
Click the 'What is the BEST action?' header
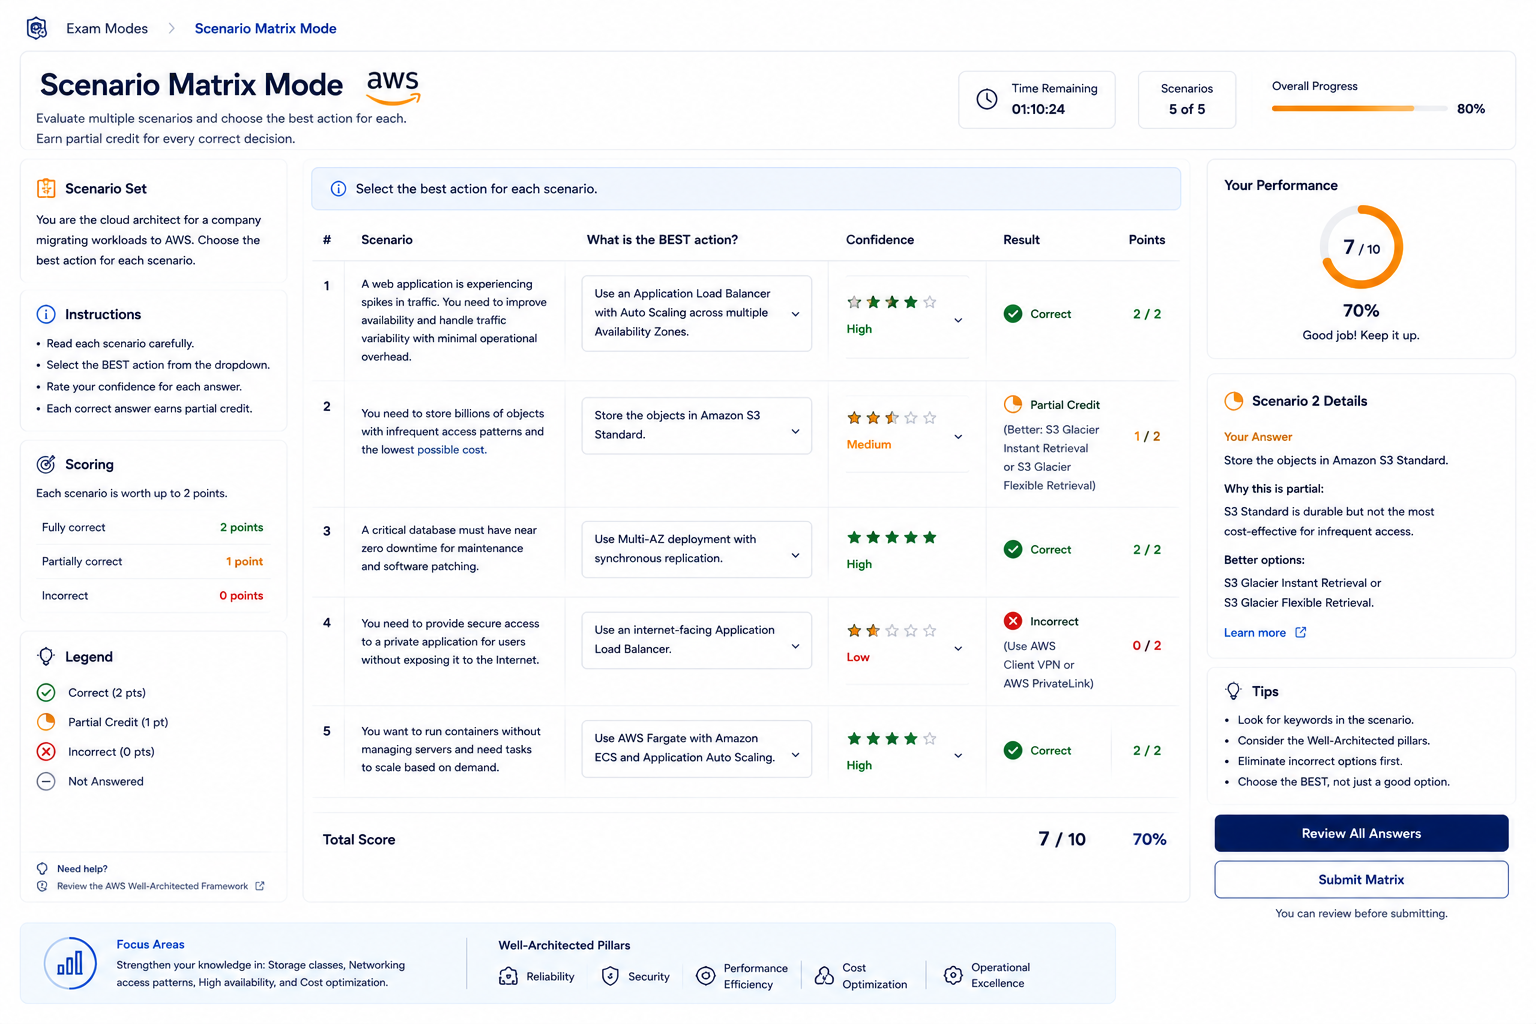pyautogui.click(x=662, y=240)
